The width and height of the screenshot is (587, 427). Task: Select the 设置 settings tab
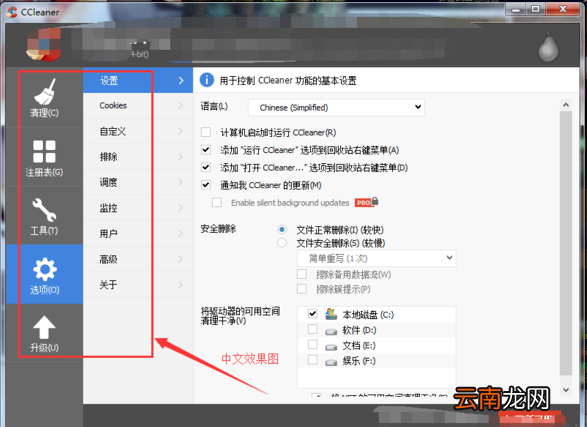[138, 80]
